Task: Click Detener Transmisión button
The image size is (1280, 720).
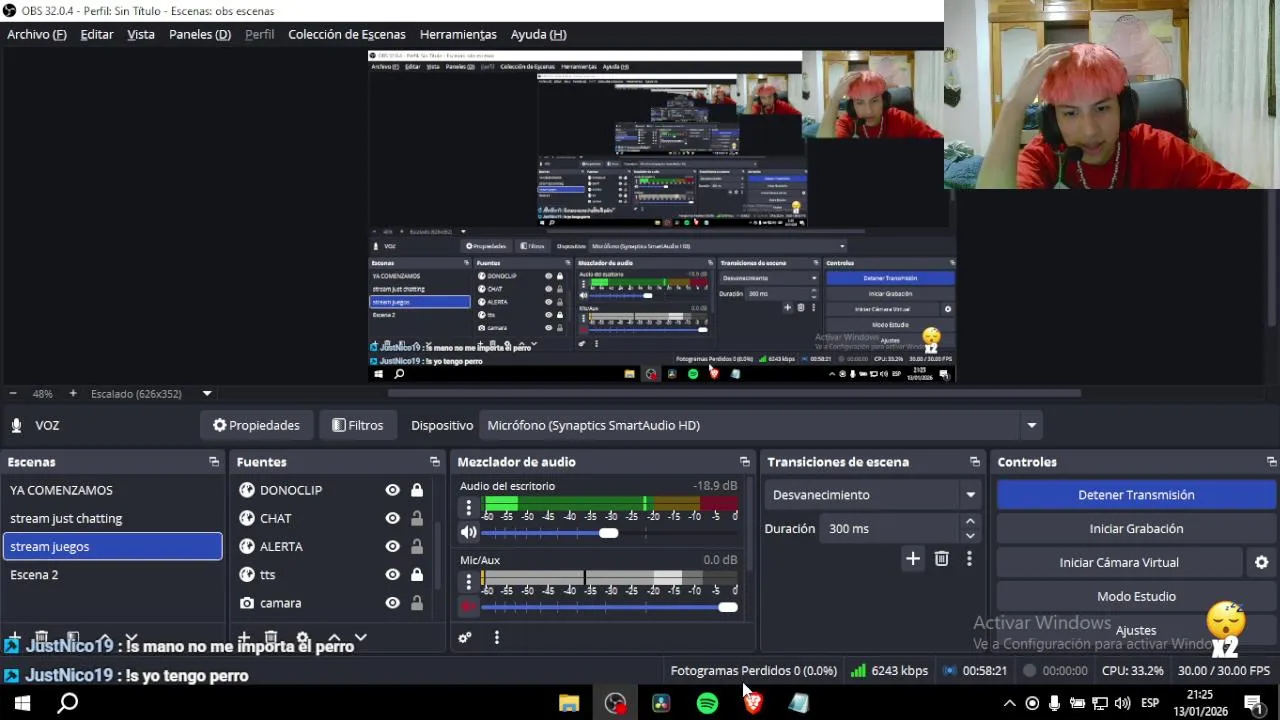Action: click(x=1136, y=495)
